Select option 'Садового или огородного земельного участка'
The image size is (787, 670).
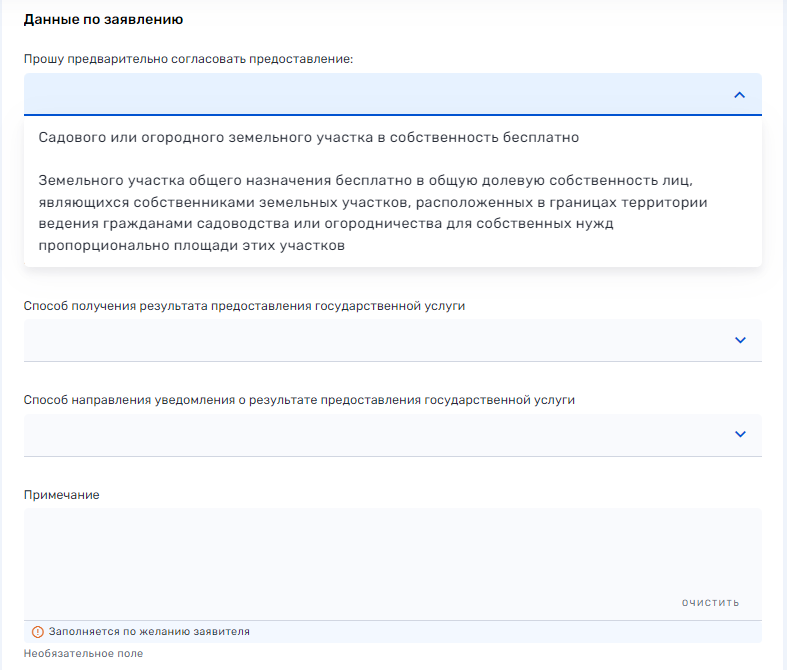click(x=308, y=137)
